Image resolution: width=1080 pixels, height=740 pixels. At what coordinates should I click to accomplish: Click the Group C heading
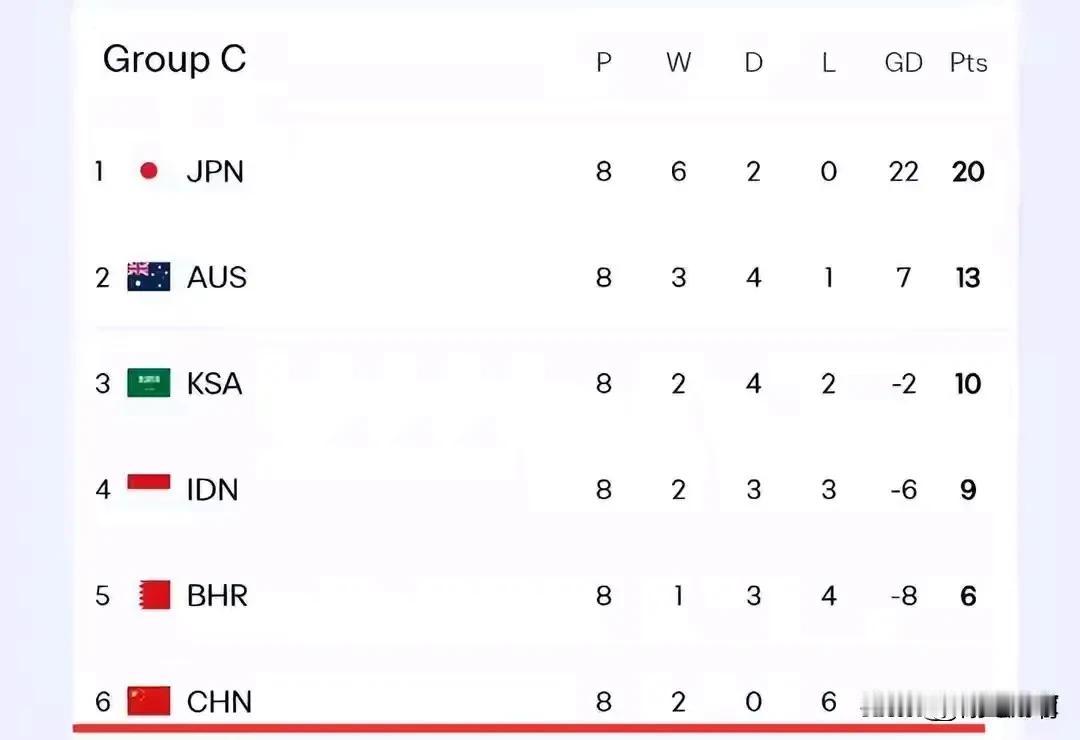tap(174, 59)
